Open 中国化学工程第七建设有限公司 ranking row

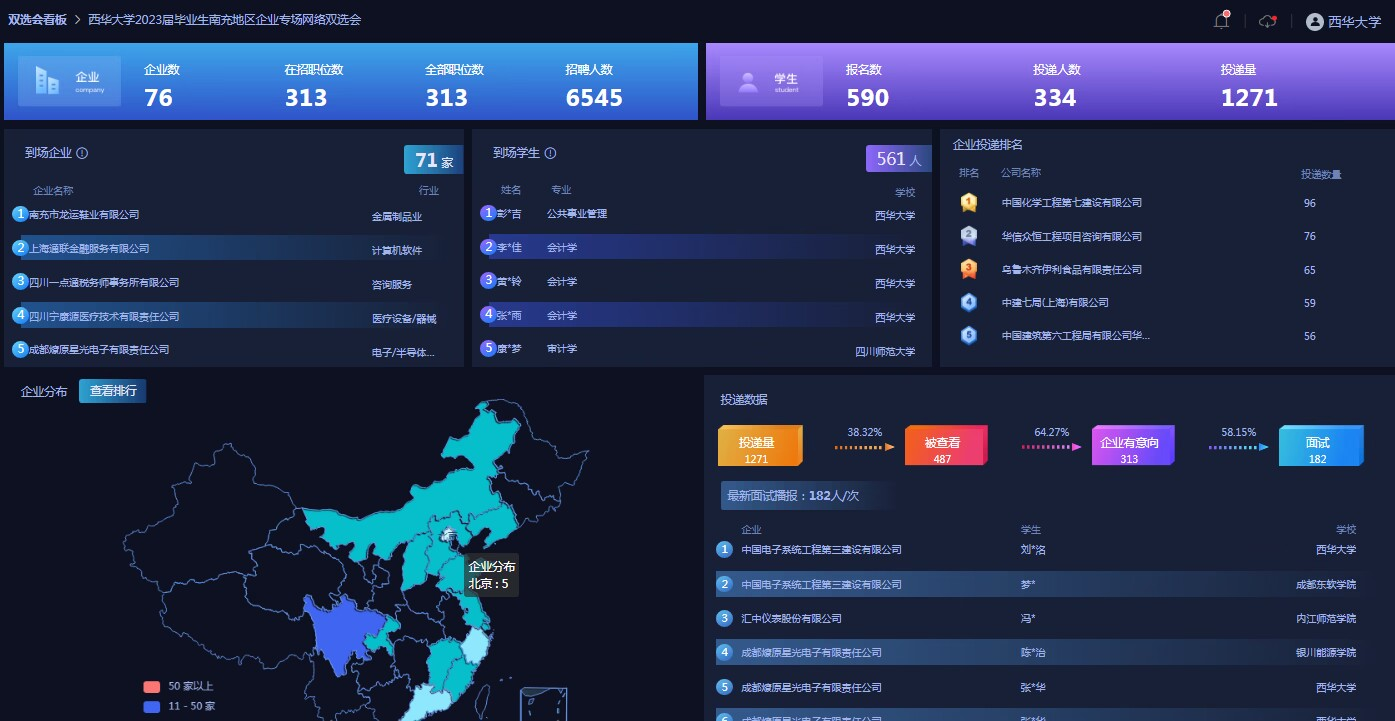[x=1071, y=203]
